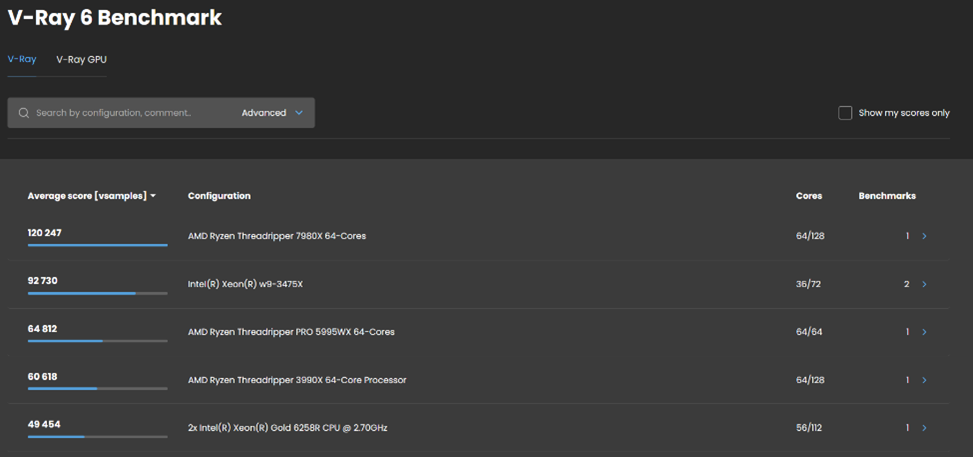Click AMD Ryzen Threadripper 7980X 64-Cores entry
Image resolution: width=973 pixels, height=457 pixels.
[x=277, y=237]
